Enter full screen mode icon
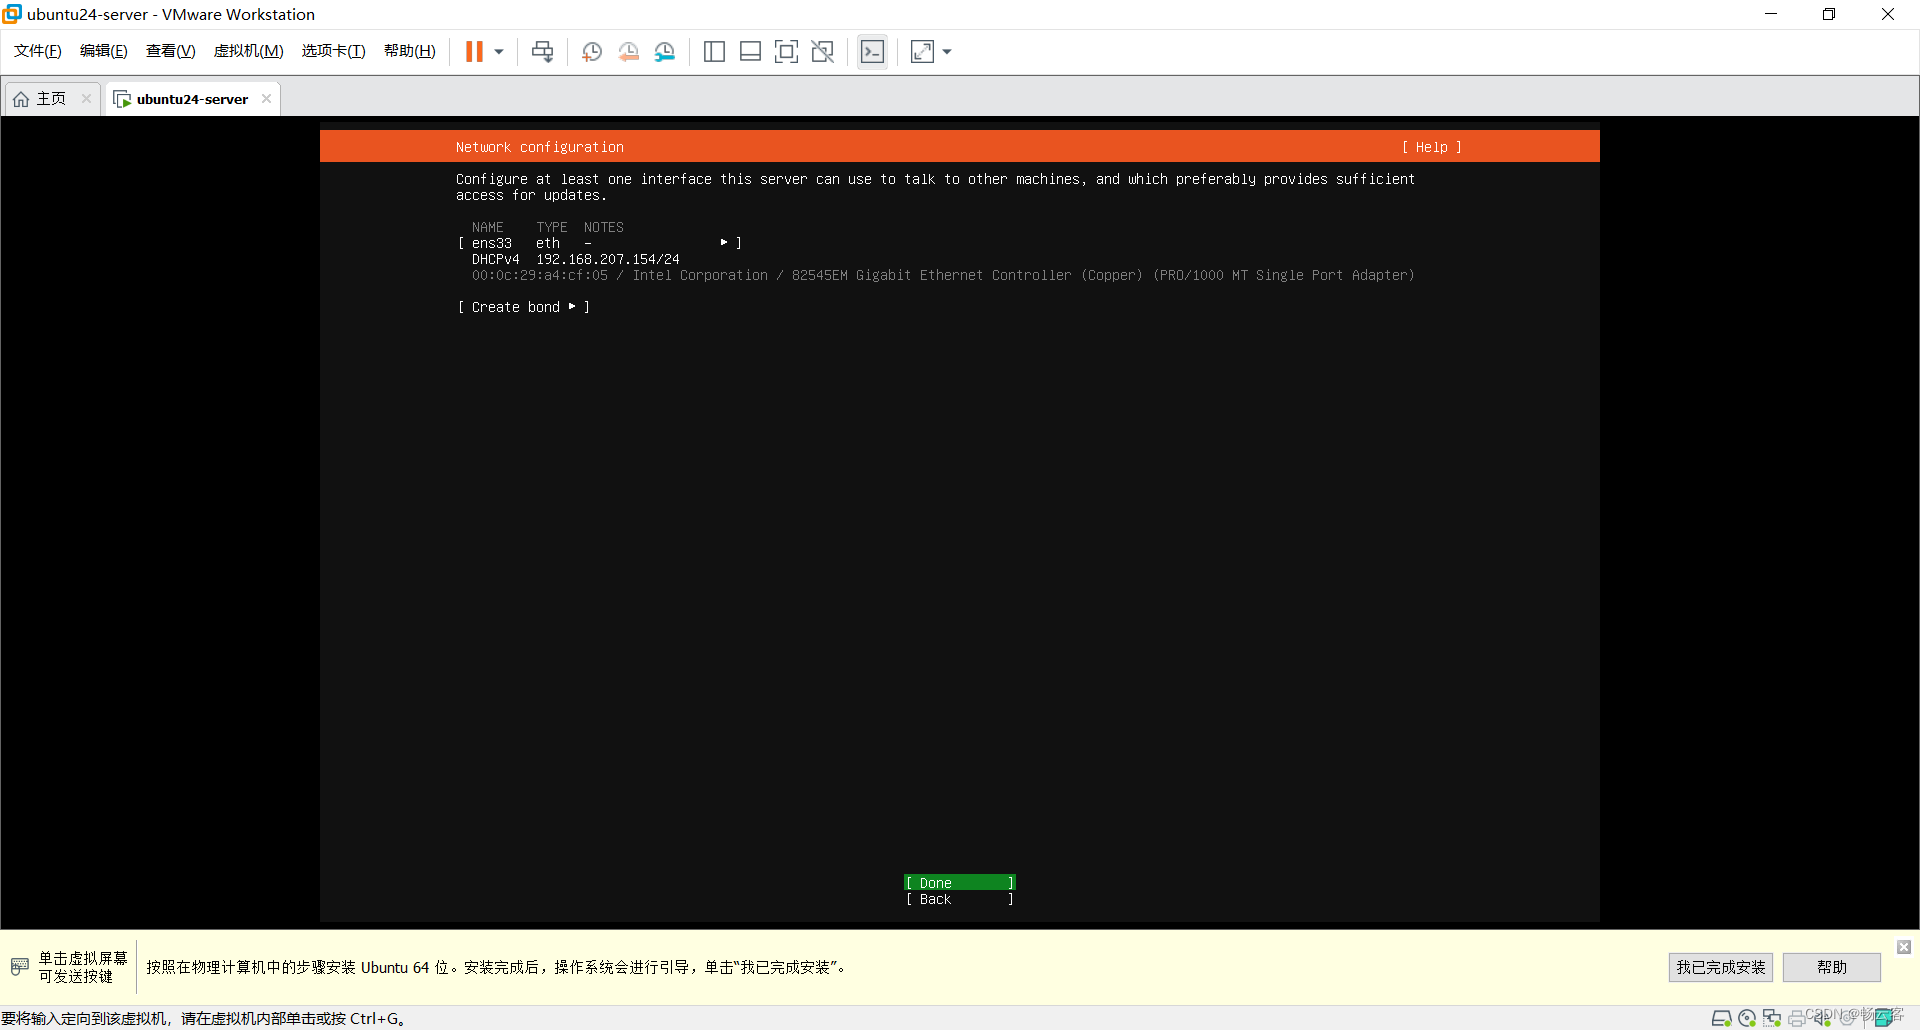1920x1030 pixels. point(787,52)
